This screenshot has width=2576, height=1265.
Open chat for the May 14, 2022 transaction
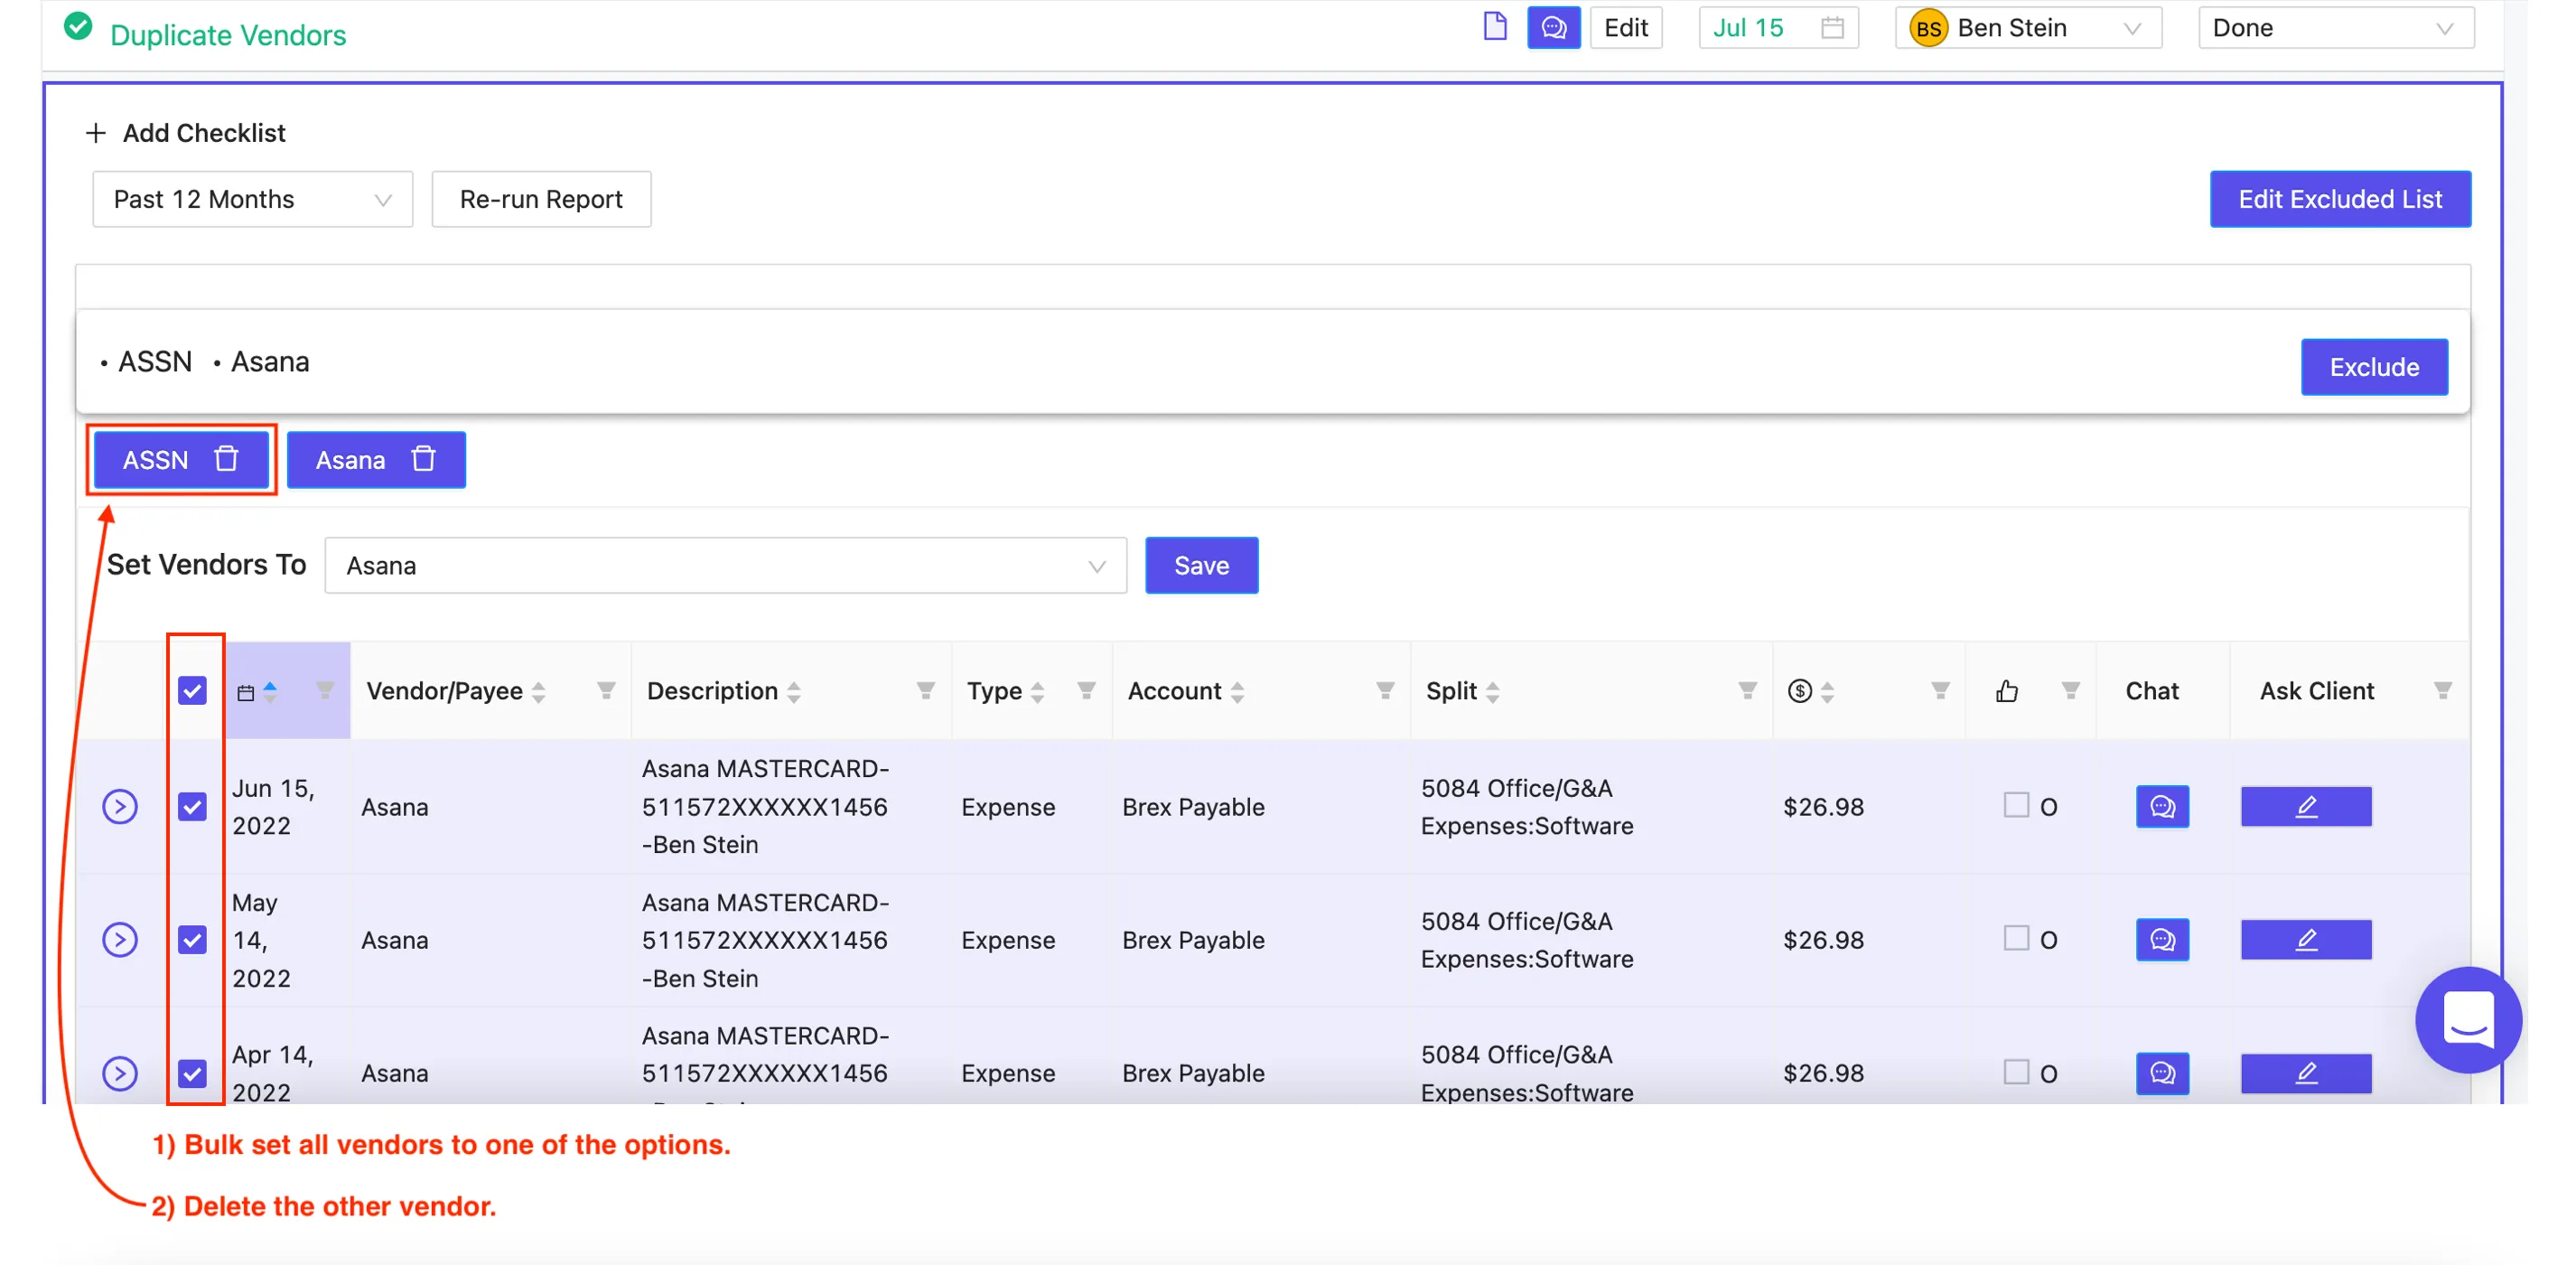coord(2162,939)
